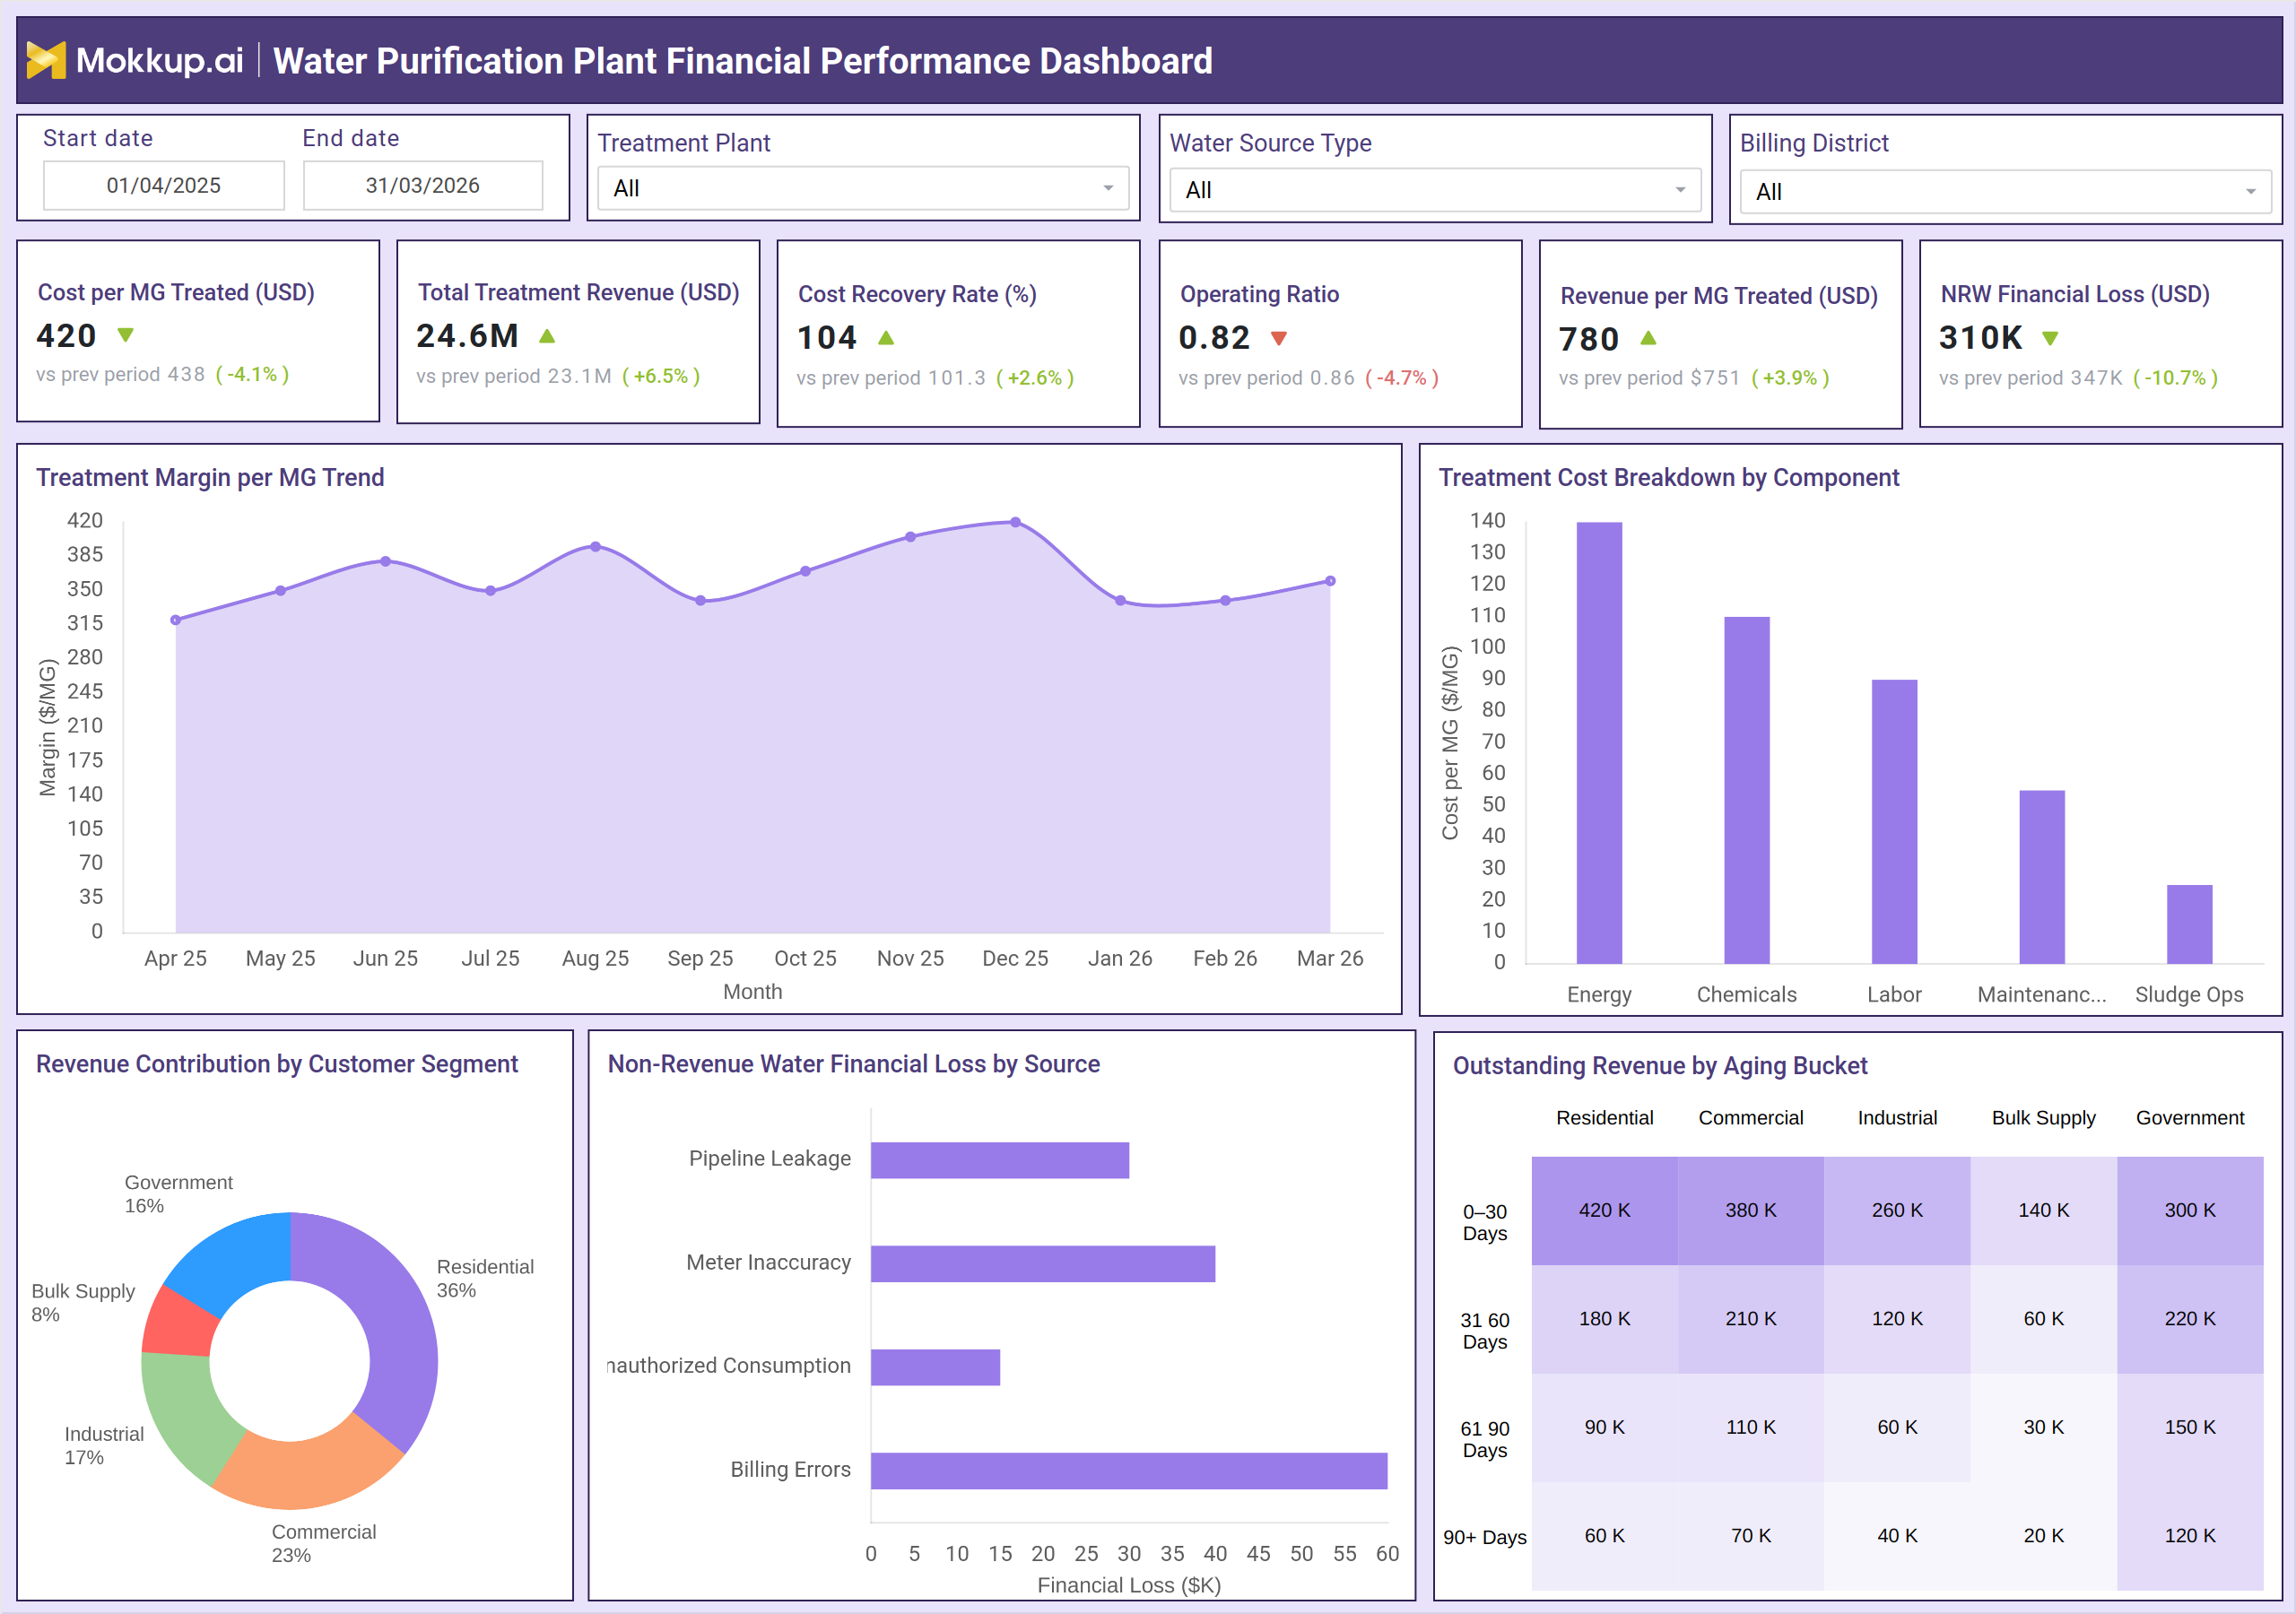Viewport: 2296px width, 1614px height.
Task: Click the Commercial 23% donut label
Action: point(324,1543)
